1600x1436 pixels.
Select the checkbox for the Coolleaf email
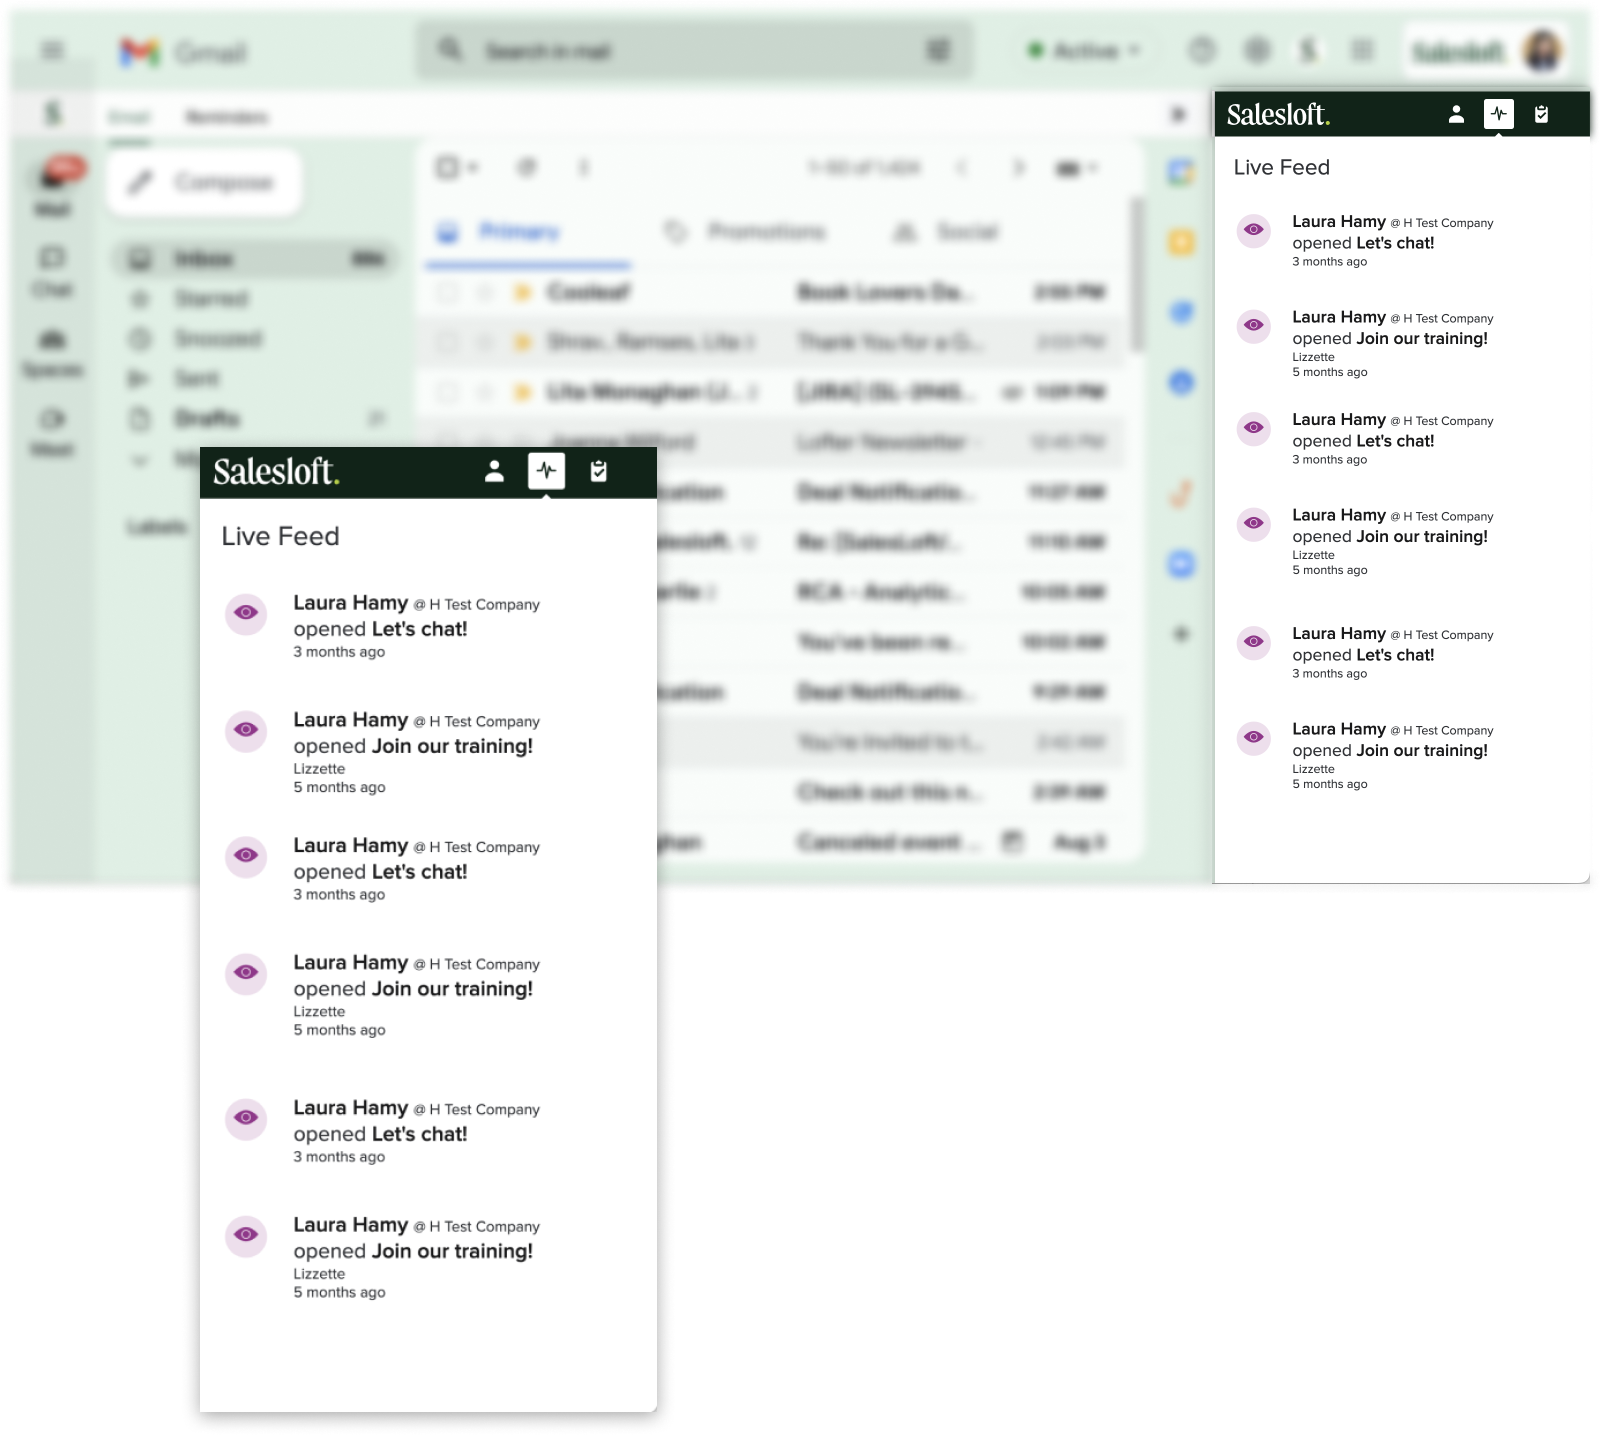tap(447, 292)
